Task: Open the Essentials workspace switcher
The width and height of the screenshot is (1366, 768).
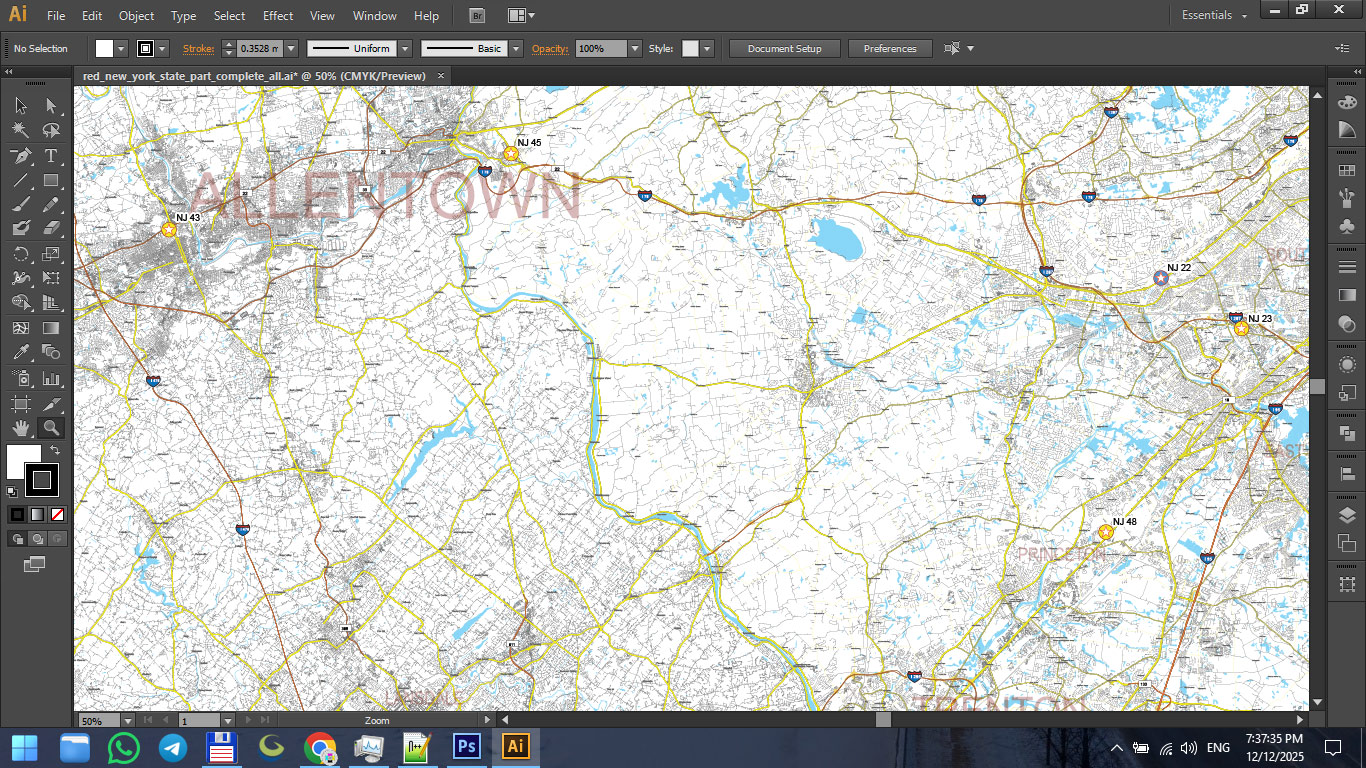Action: click(x=1214, y=16)
